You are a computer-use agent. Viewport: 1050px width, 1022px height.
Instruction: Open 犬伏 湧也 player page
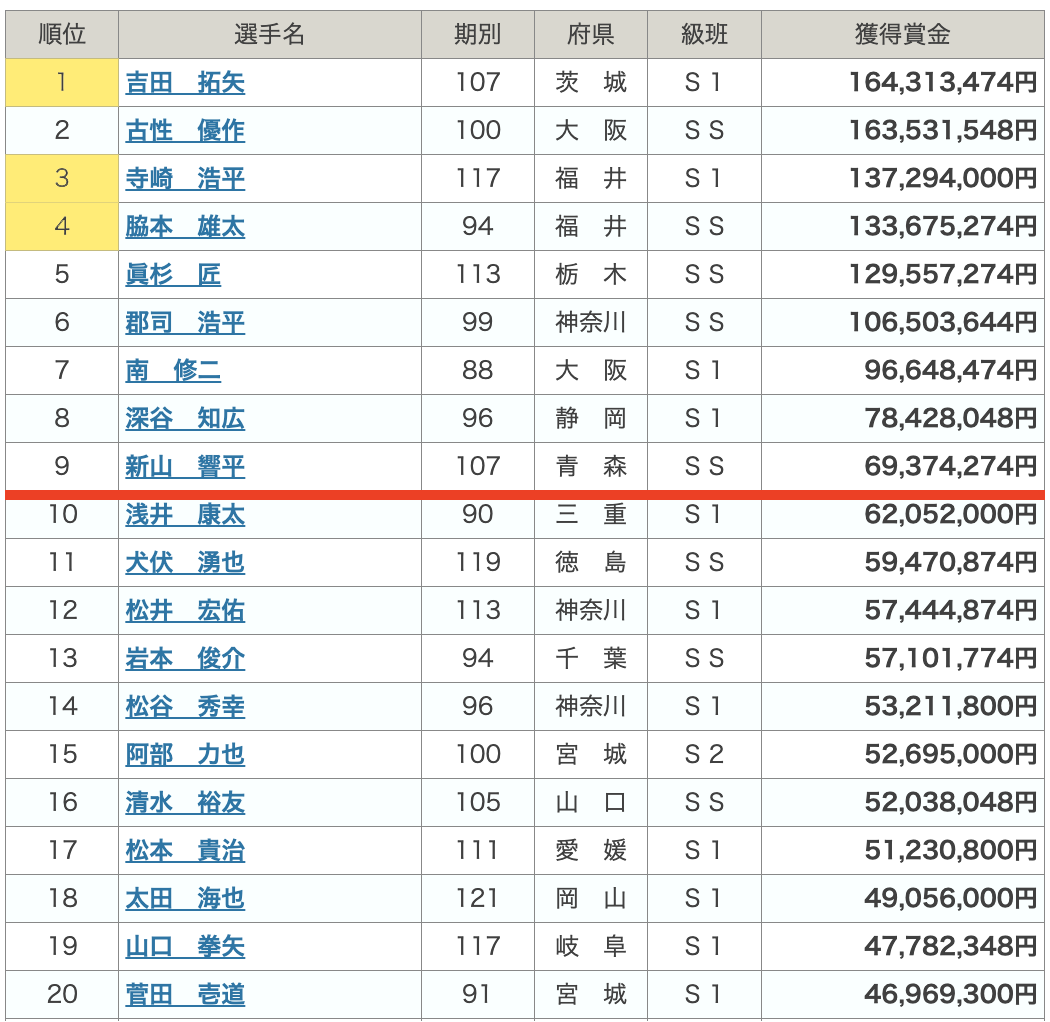click(185, 563)
